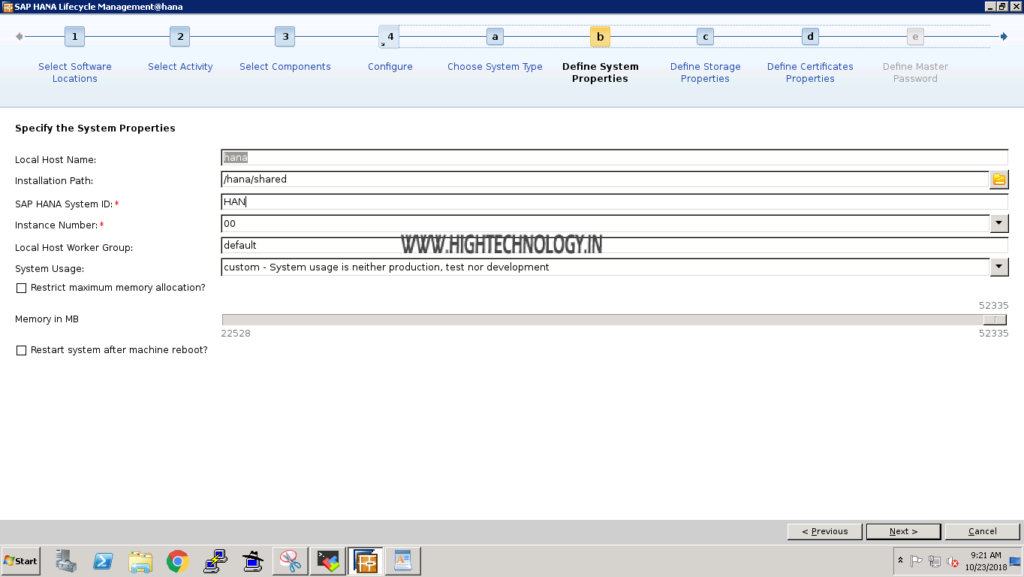Image resolution: width=1024 pixels, height=577 pixels.
Task: Go to step 2 Select Activity
Action: [x=180, y=37]
